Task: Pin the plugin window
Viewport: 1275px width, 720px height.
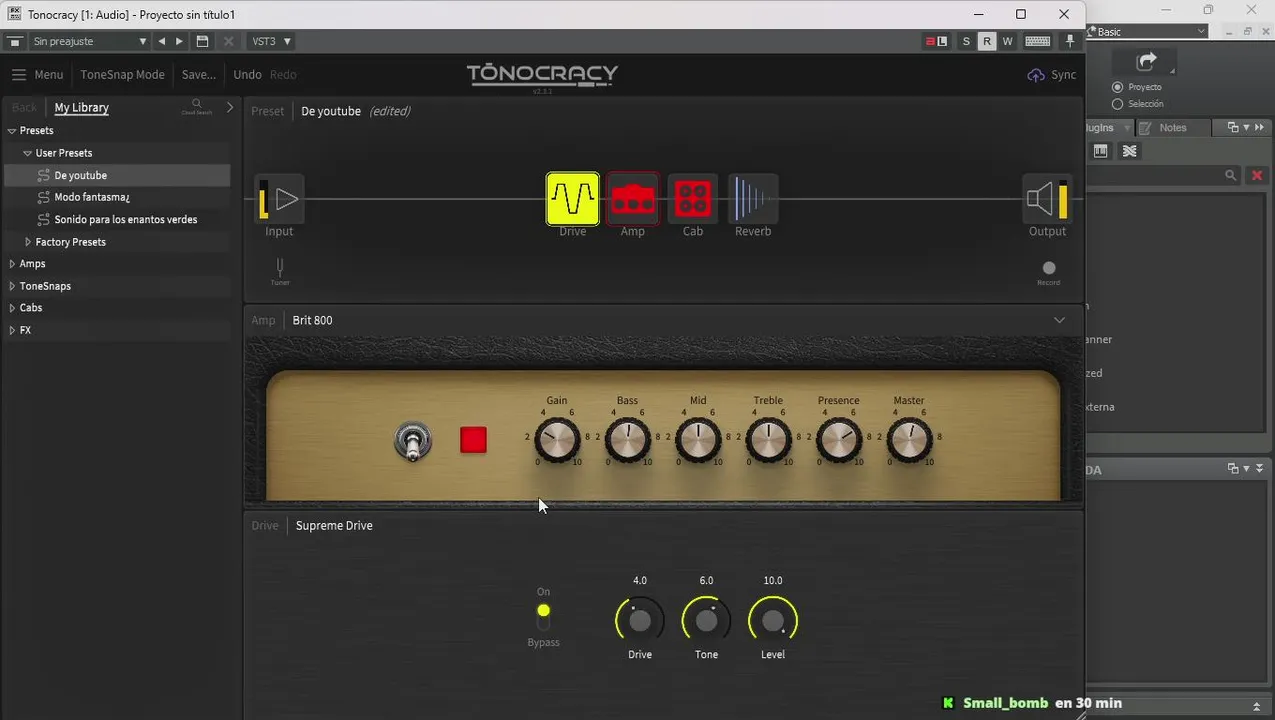Action: click(x=1070, y=41)
